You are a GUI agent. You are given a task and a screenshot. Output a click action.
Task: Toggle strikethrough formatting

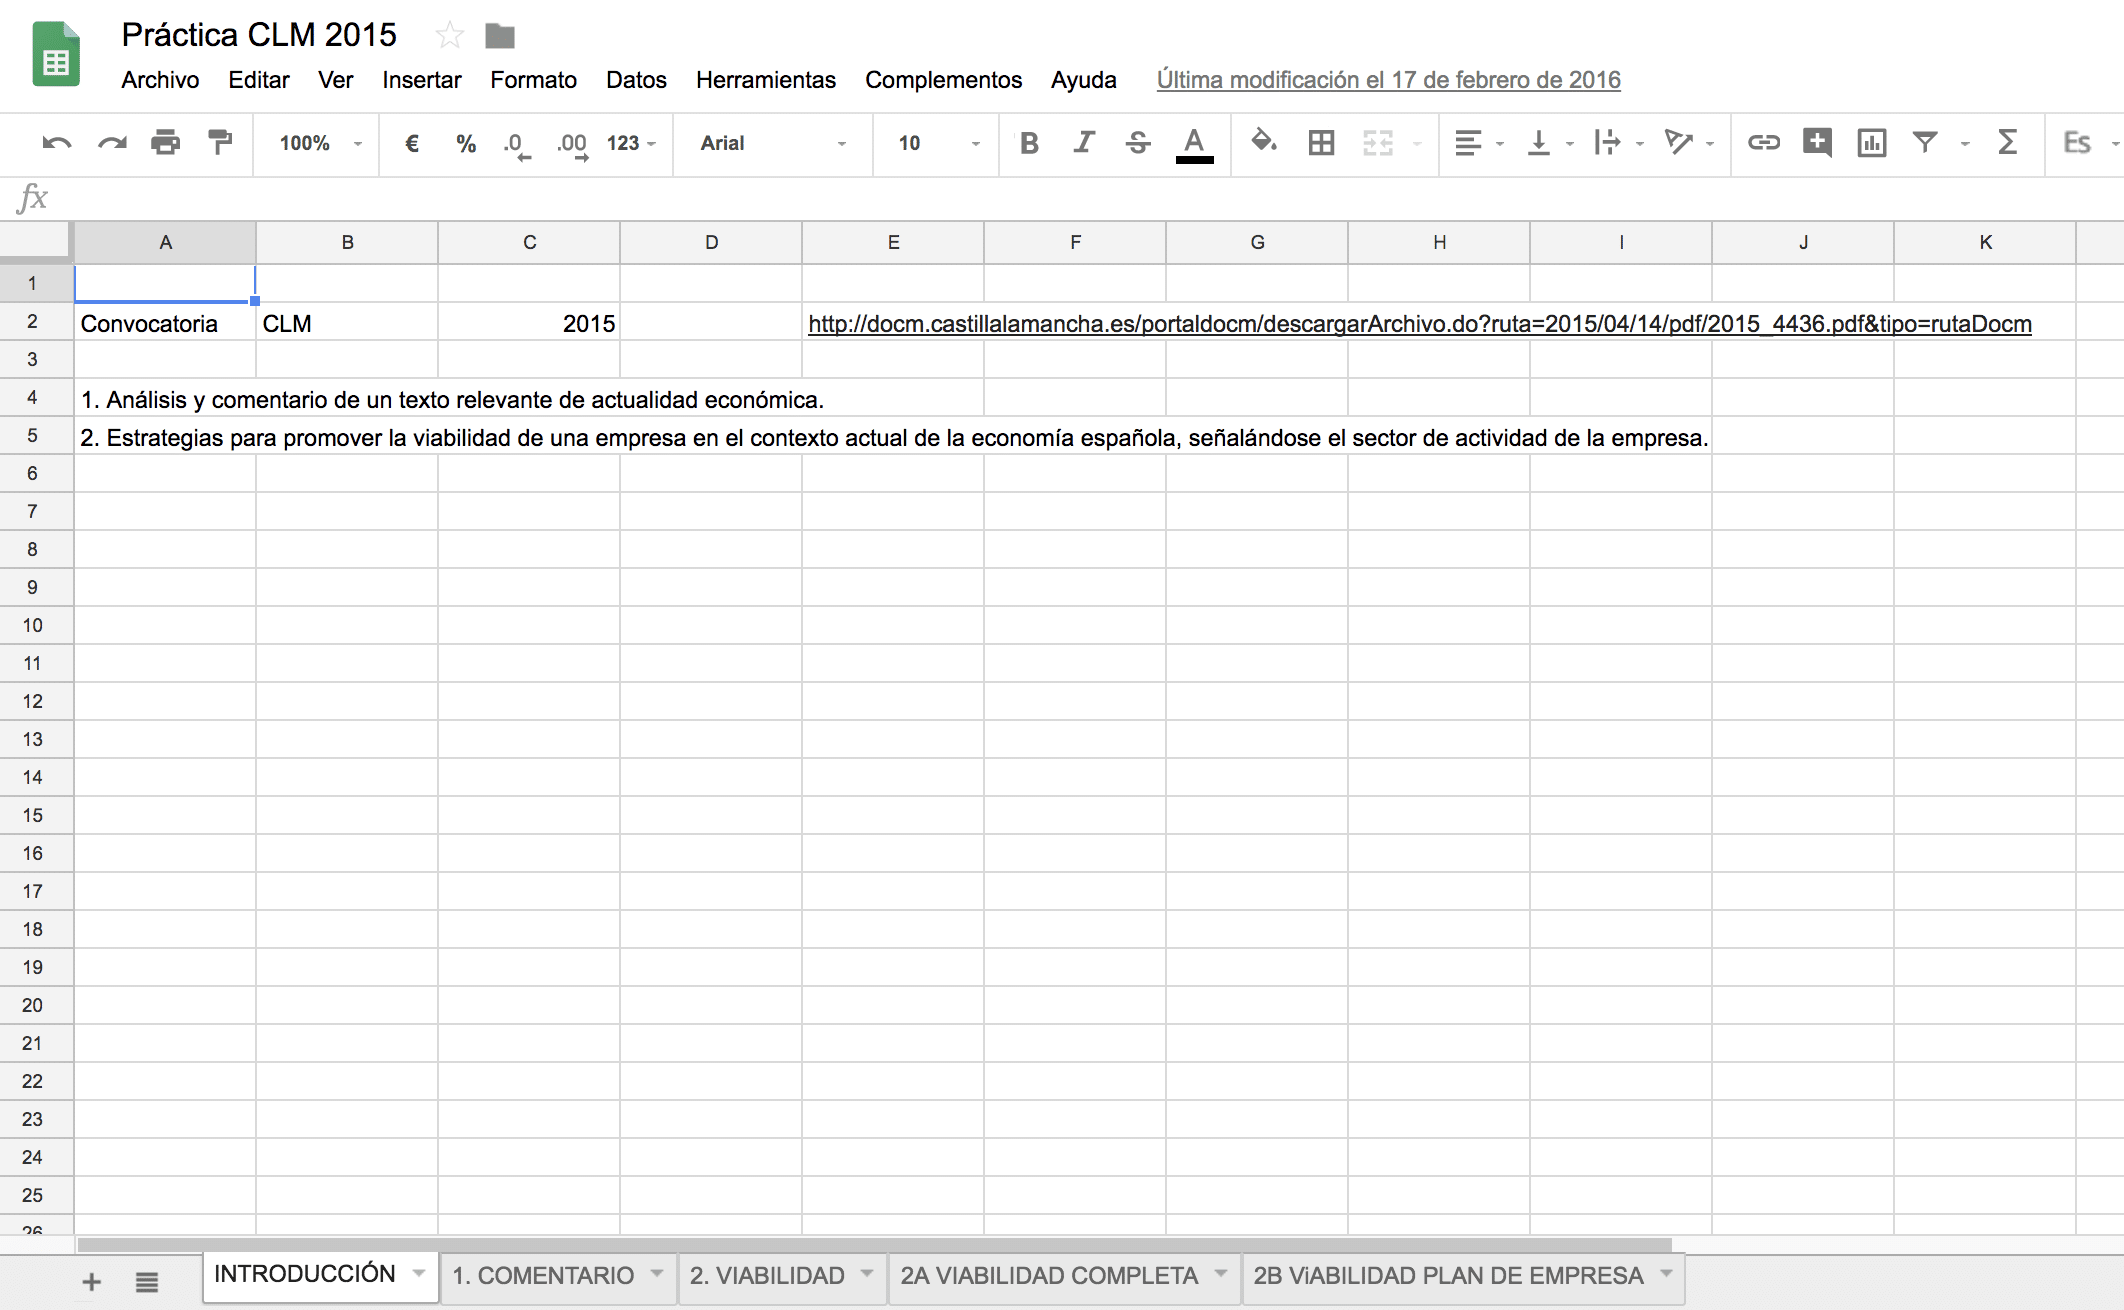tap(1138, 143)
